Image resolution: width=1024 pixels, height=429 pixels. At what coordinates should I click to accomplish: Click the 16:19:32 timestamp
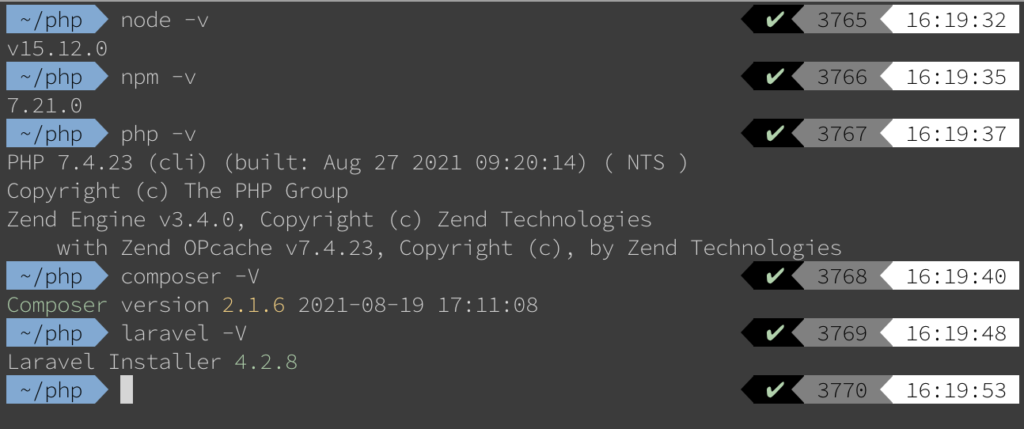(956, 19)
